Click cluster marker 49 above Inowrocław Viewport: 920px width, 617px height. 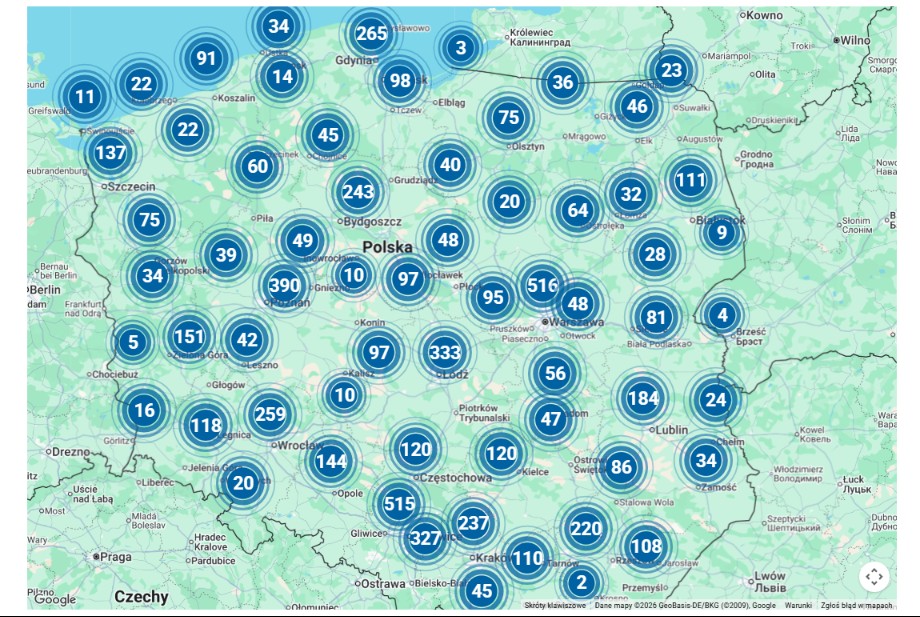coord(302,240)
